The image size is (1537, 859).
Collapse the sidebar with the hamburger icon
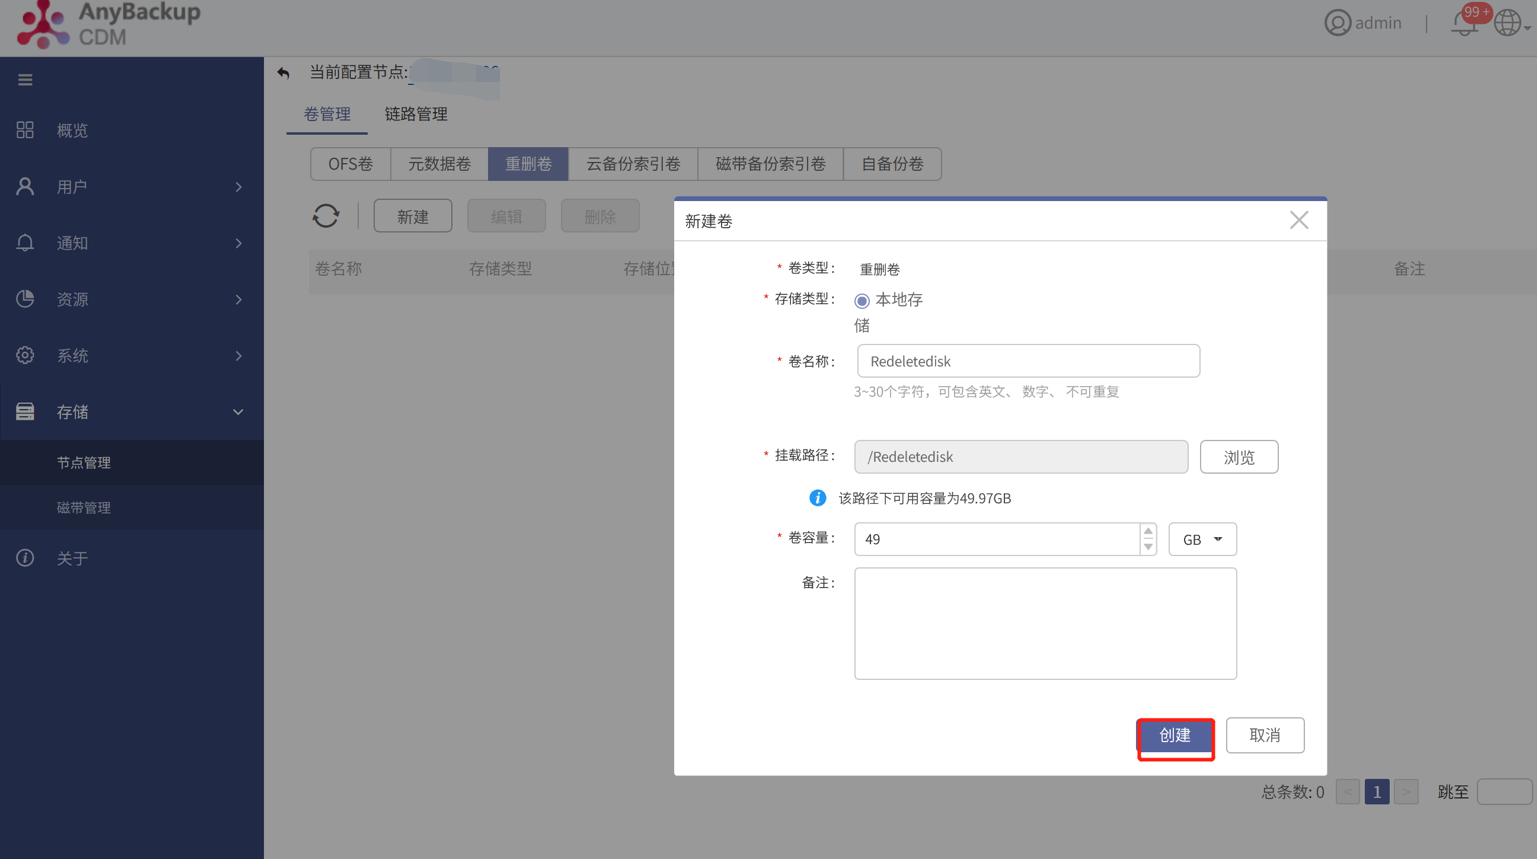pyautogui.click(x=25, y=79)
